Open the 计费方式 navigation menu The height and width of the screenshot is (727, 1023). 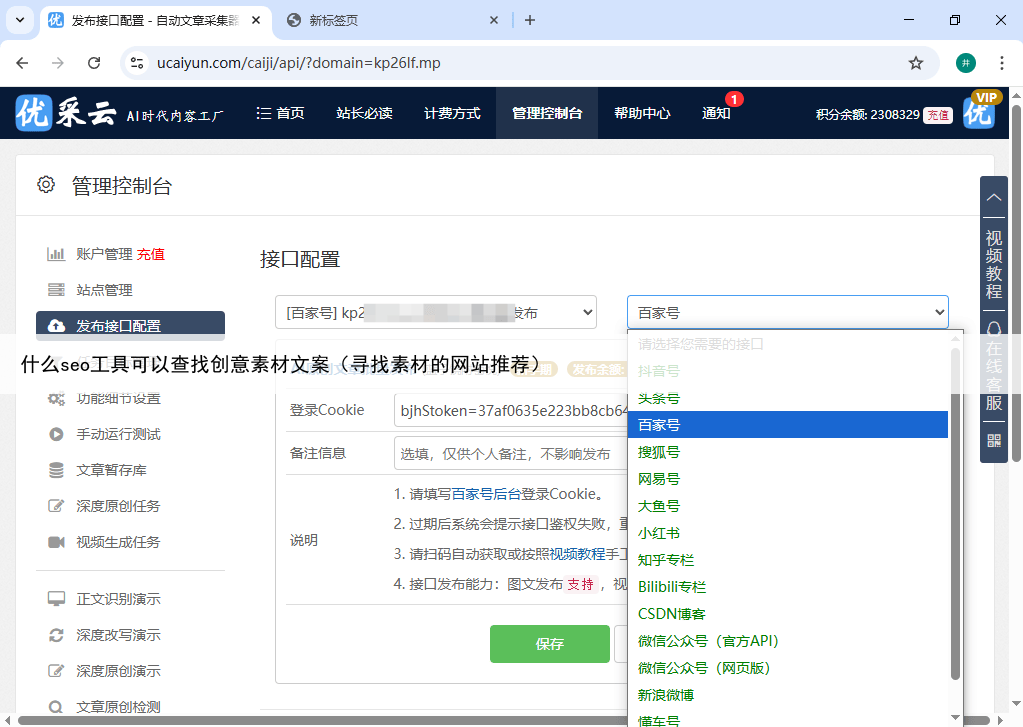pos(452,113)
